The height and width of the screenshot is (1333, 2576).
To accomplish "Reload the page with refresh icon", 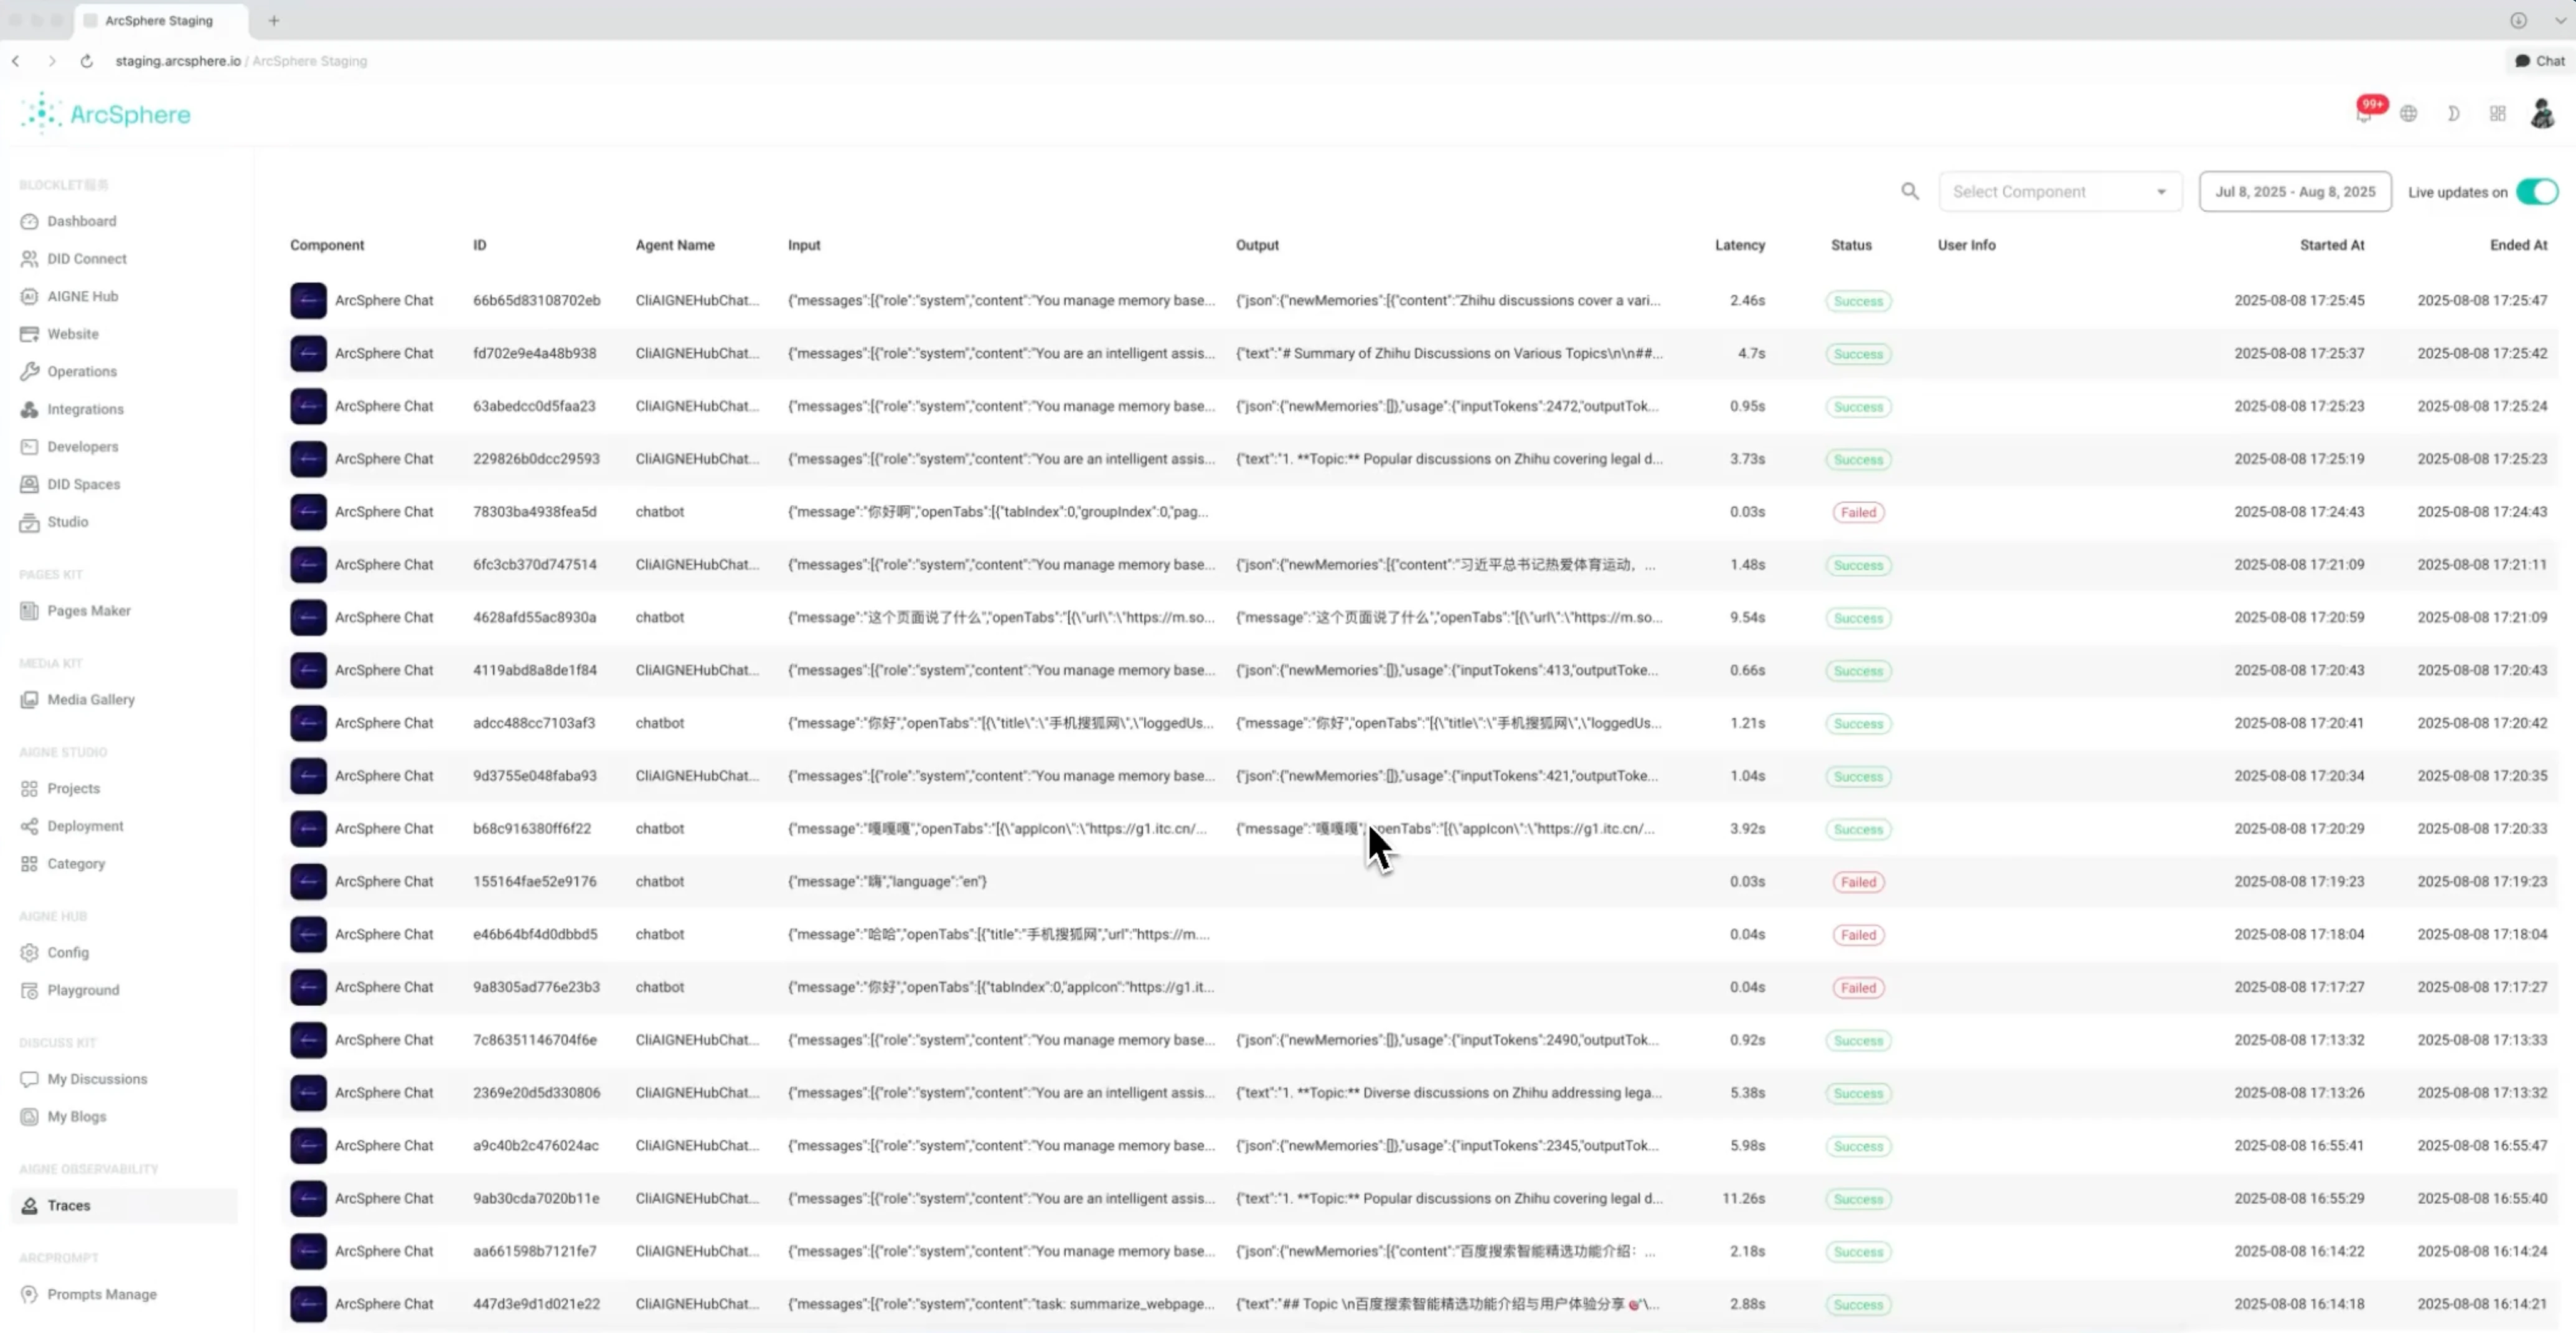I will pos(87,61).
